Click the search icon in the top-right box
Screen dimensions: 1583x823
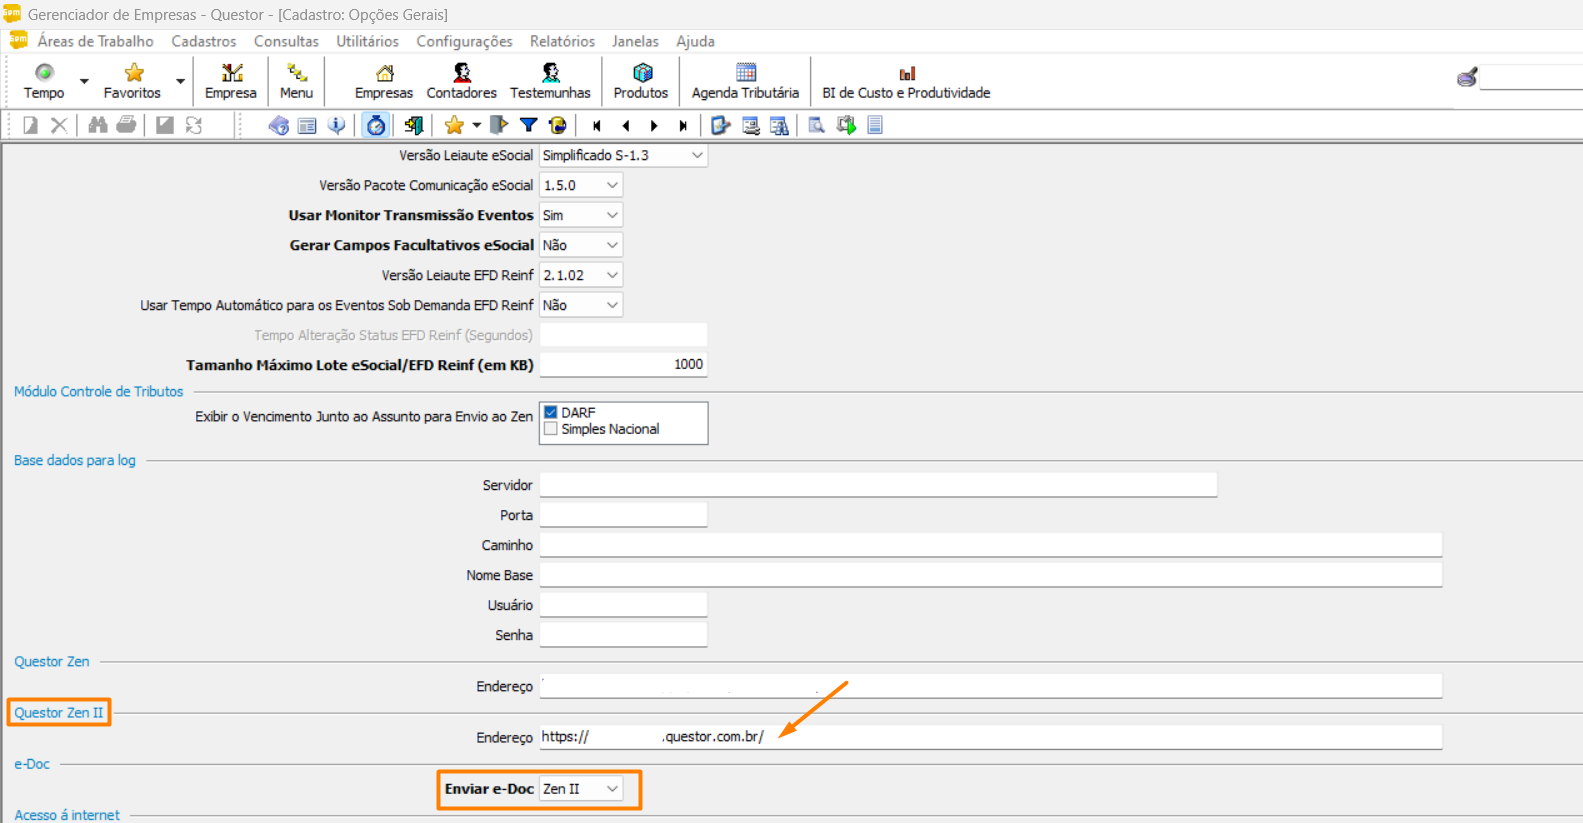tap(1467, 77)
